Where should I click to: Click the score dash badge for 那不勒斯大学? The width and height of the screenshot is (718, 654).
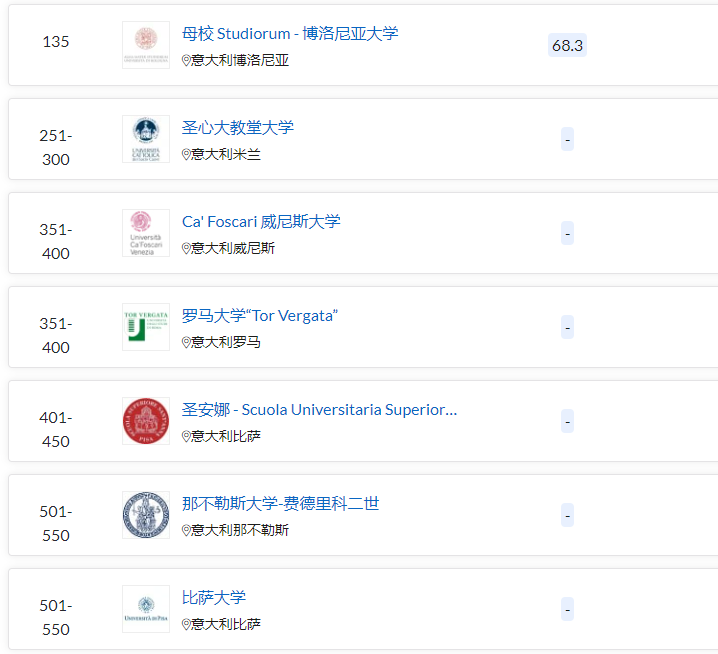click(x=567, y=515)
